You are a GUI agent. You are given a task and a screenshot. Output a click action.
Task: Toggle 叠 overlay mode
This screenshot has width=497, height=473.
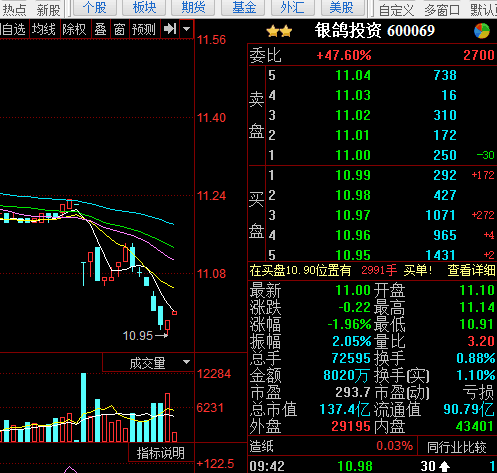(100, 29)
